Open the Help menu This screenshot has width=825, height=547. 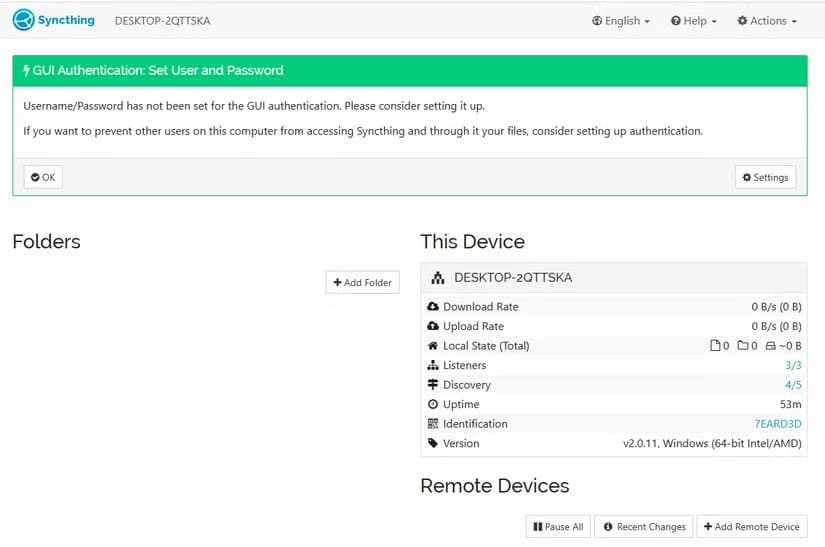click(694, 21)
